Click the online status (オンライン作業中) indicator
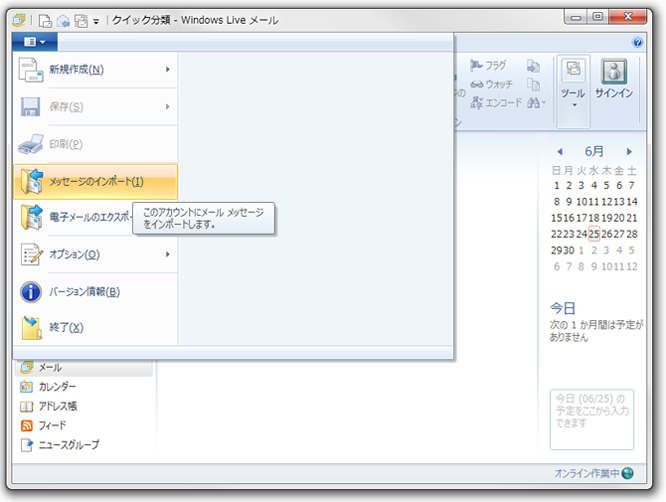 (587, 473)
